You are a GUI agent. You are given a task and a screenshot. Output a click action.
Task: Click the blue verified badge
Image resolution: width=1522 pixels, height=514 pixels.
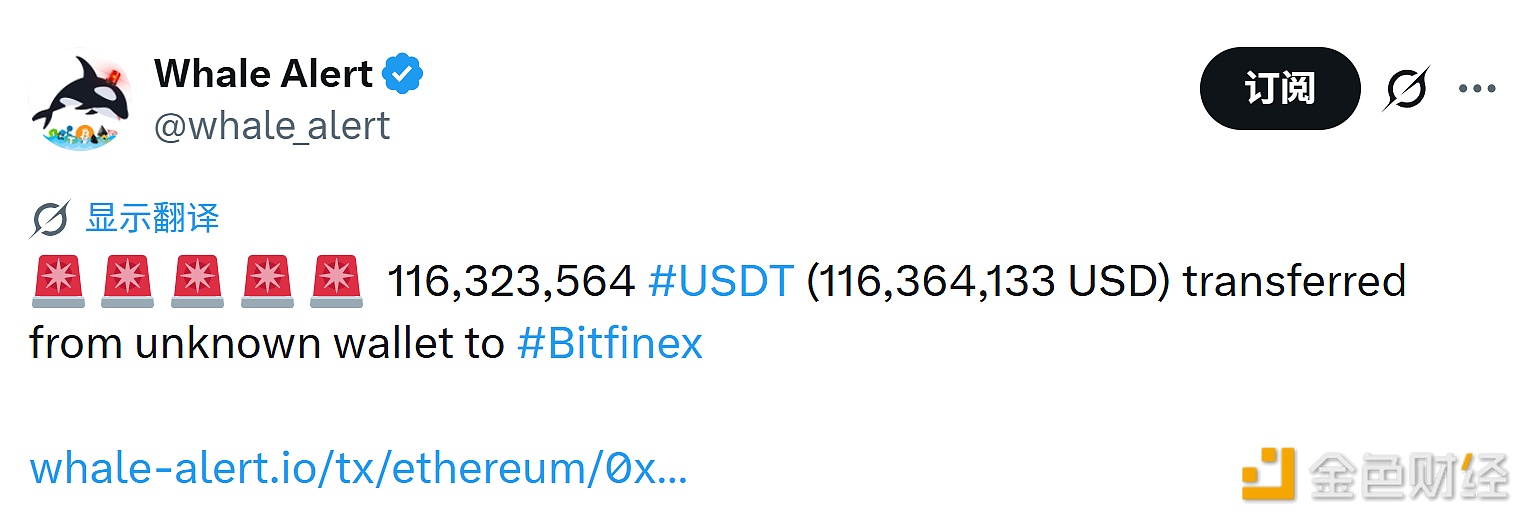[404, 75]
